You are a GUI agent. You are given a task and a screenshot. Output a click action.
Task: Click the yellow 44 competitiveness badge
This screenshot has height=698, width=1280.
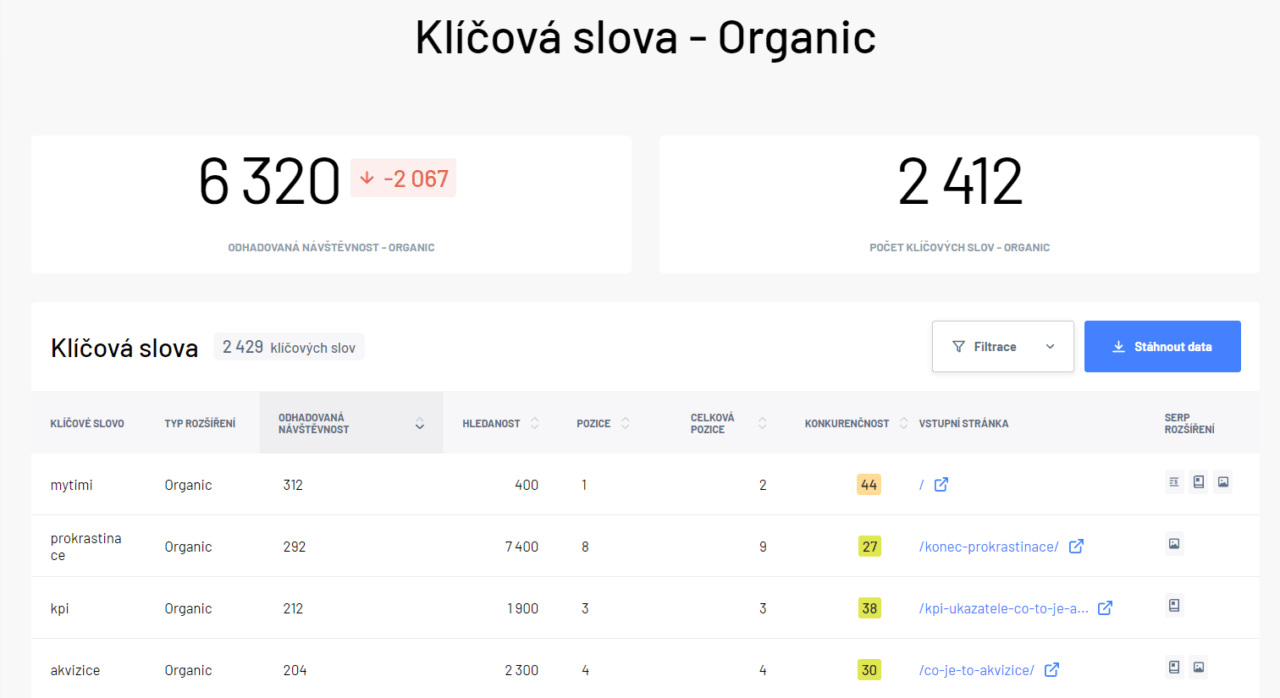(868, 485)
